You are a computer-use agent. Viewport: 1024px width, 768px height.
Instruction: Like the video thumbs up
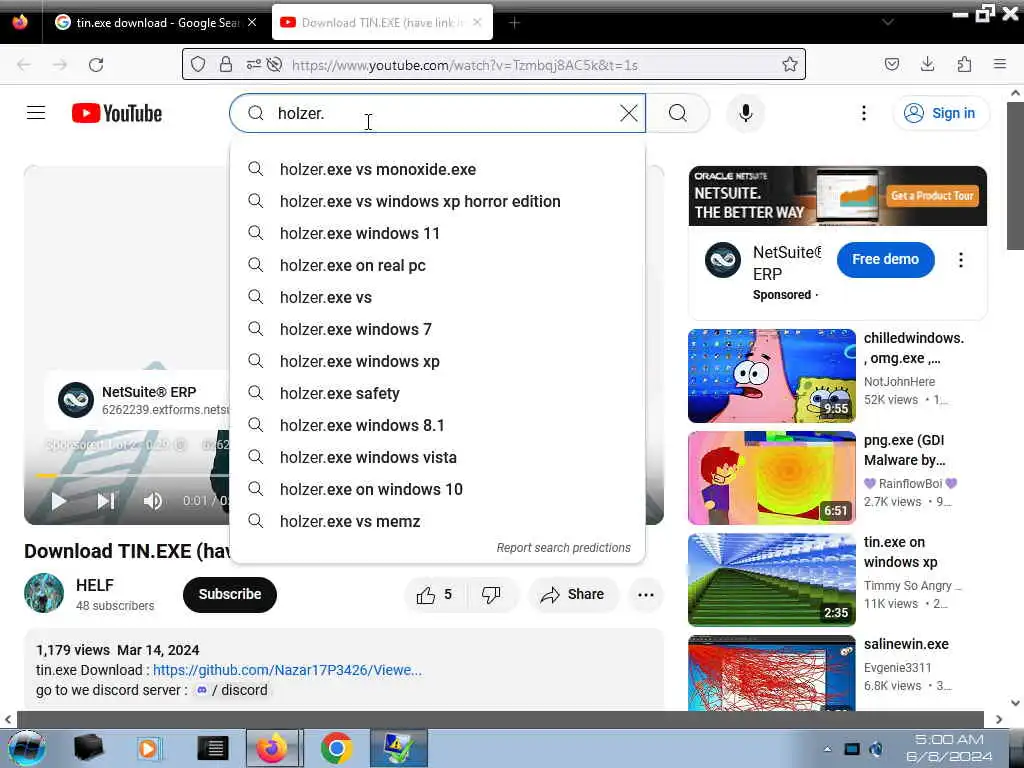click(x=434, y=594)
